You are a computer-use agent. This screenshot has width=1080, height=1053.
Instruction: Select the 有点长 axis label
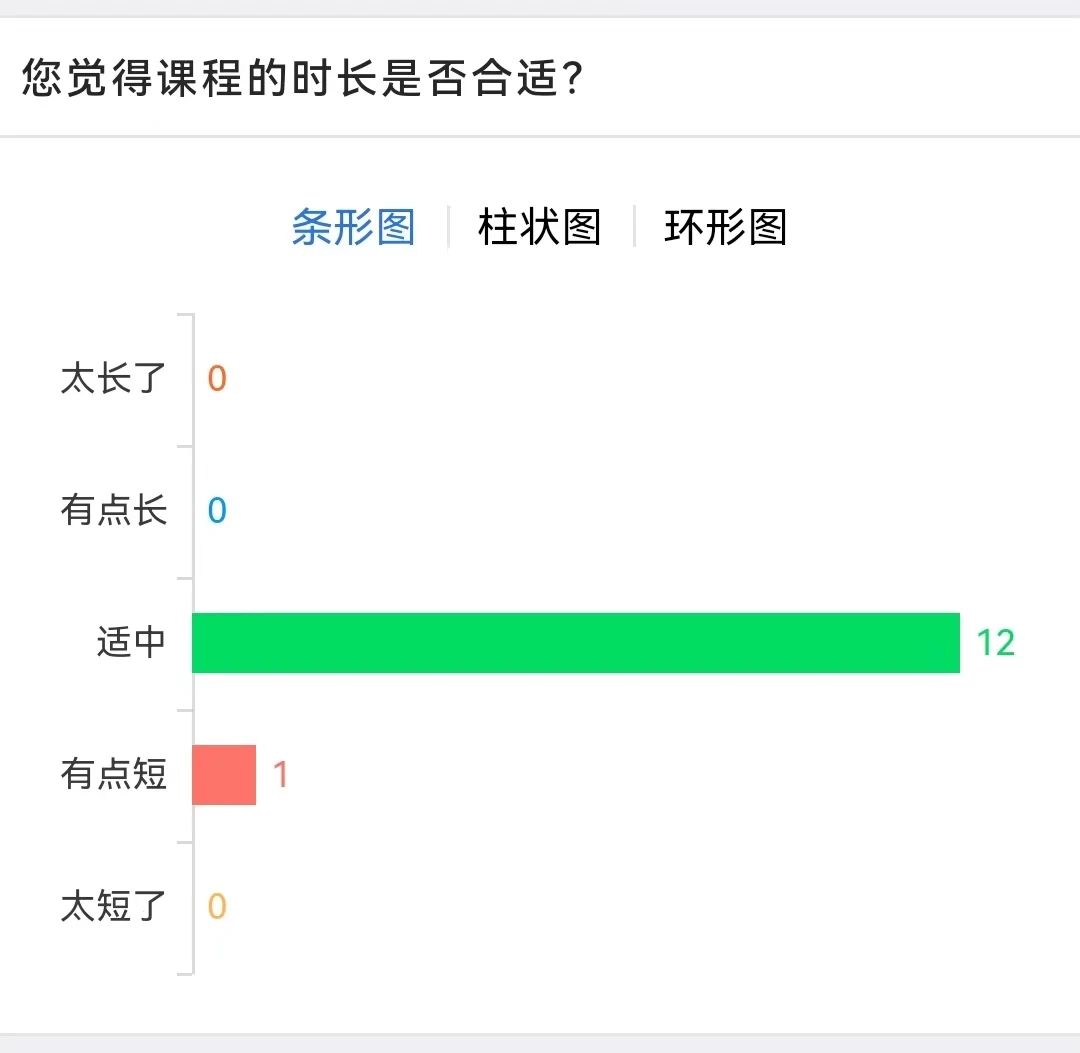113,511
